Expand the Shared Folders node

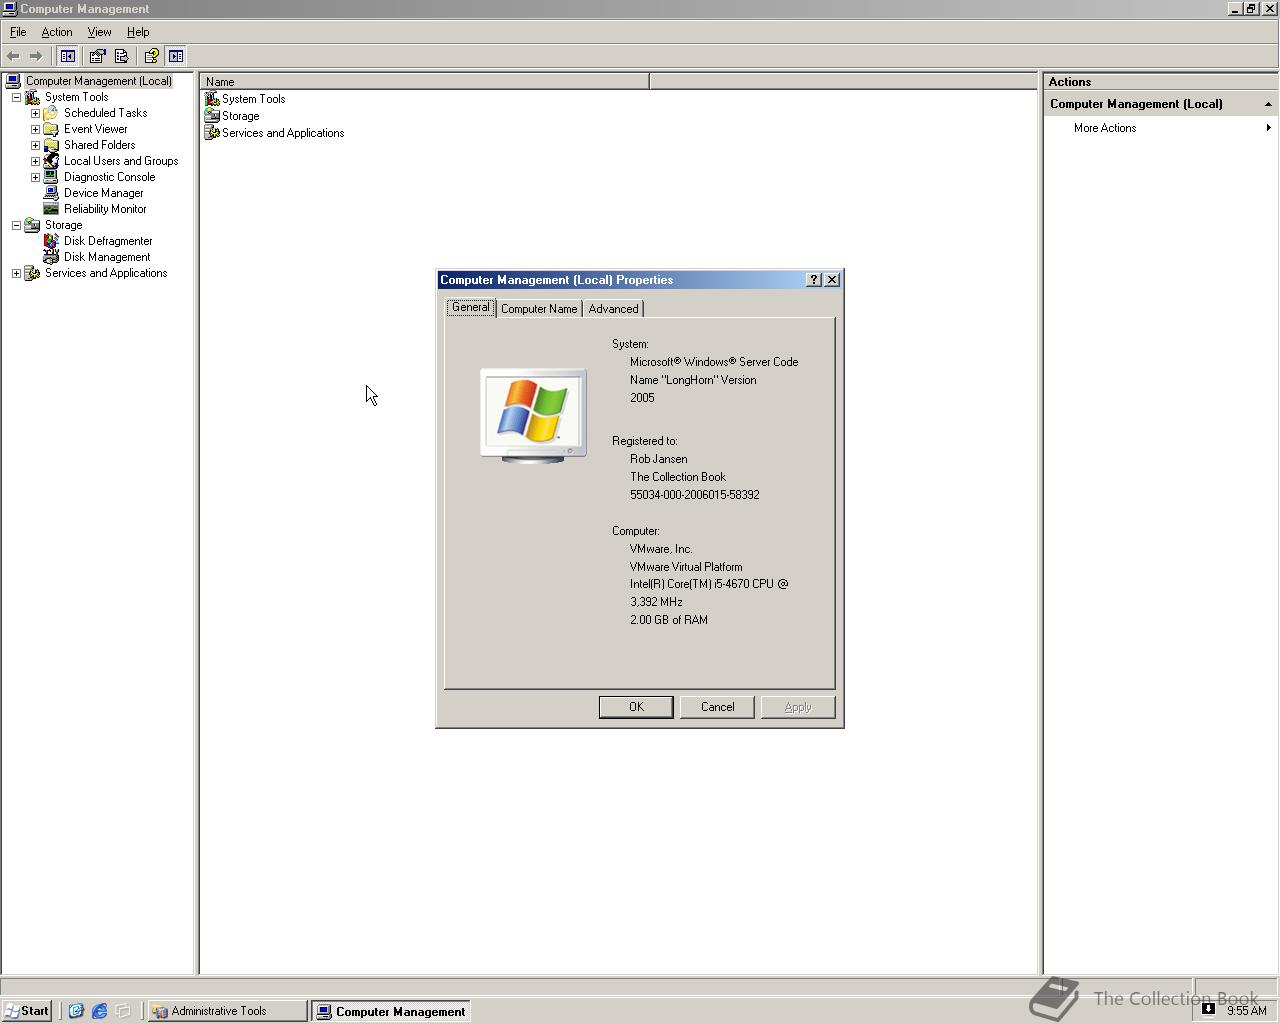pos(35,145)
